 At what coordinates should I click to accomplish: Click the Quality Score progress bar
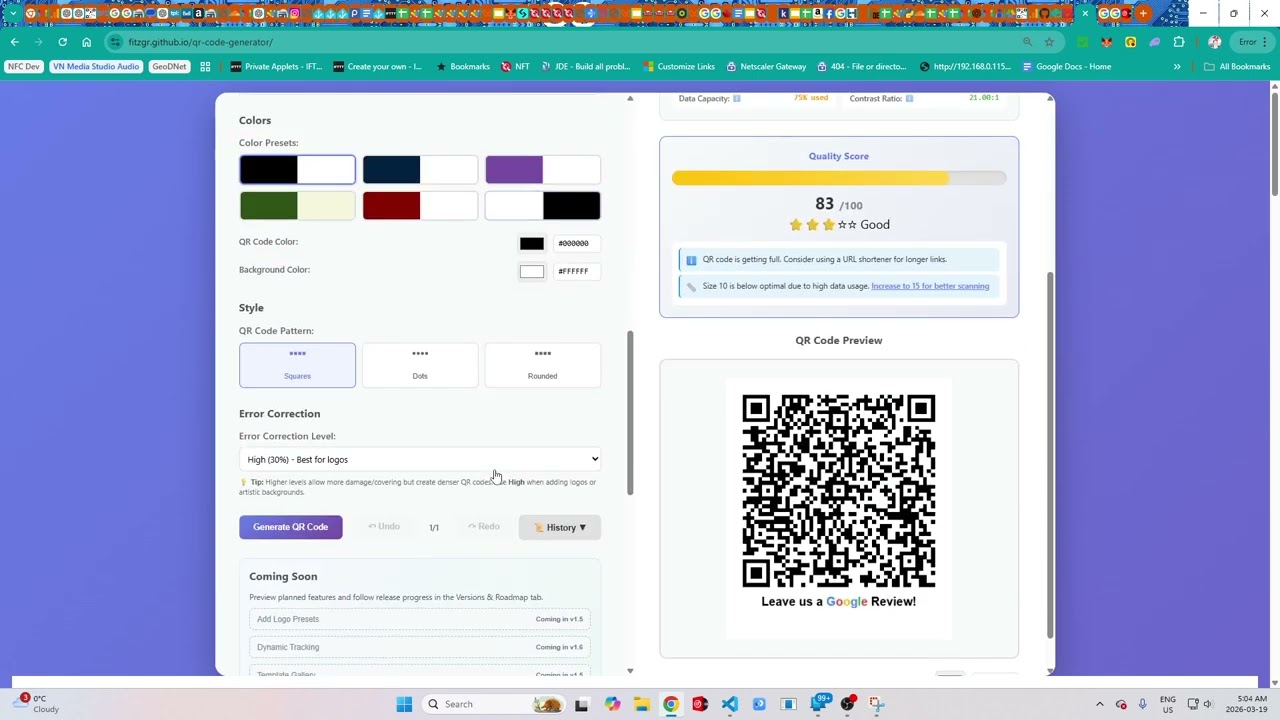[839, 178]
